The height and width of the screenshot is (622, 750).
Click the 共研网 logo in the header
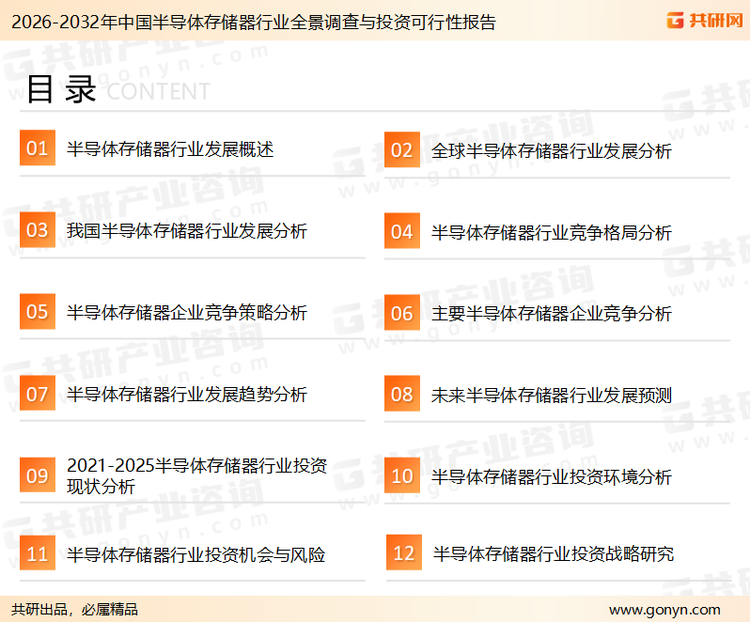pos(705,20)
